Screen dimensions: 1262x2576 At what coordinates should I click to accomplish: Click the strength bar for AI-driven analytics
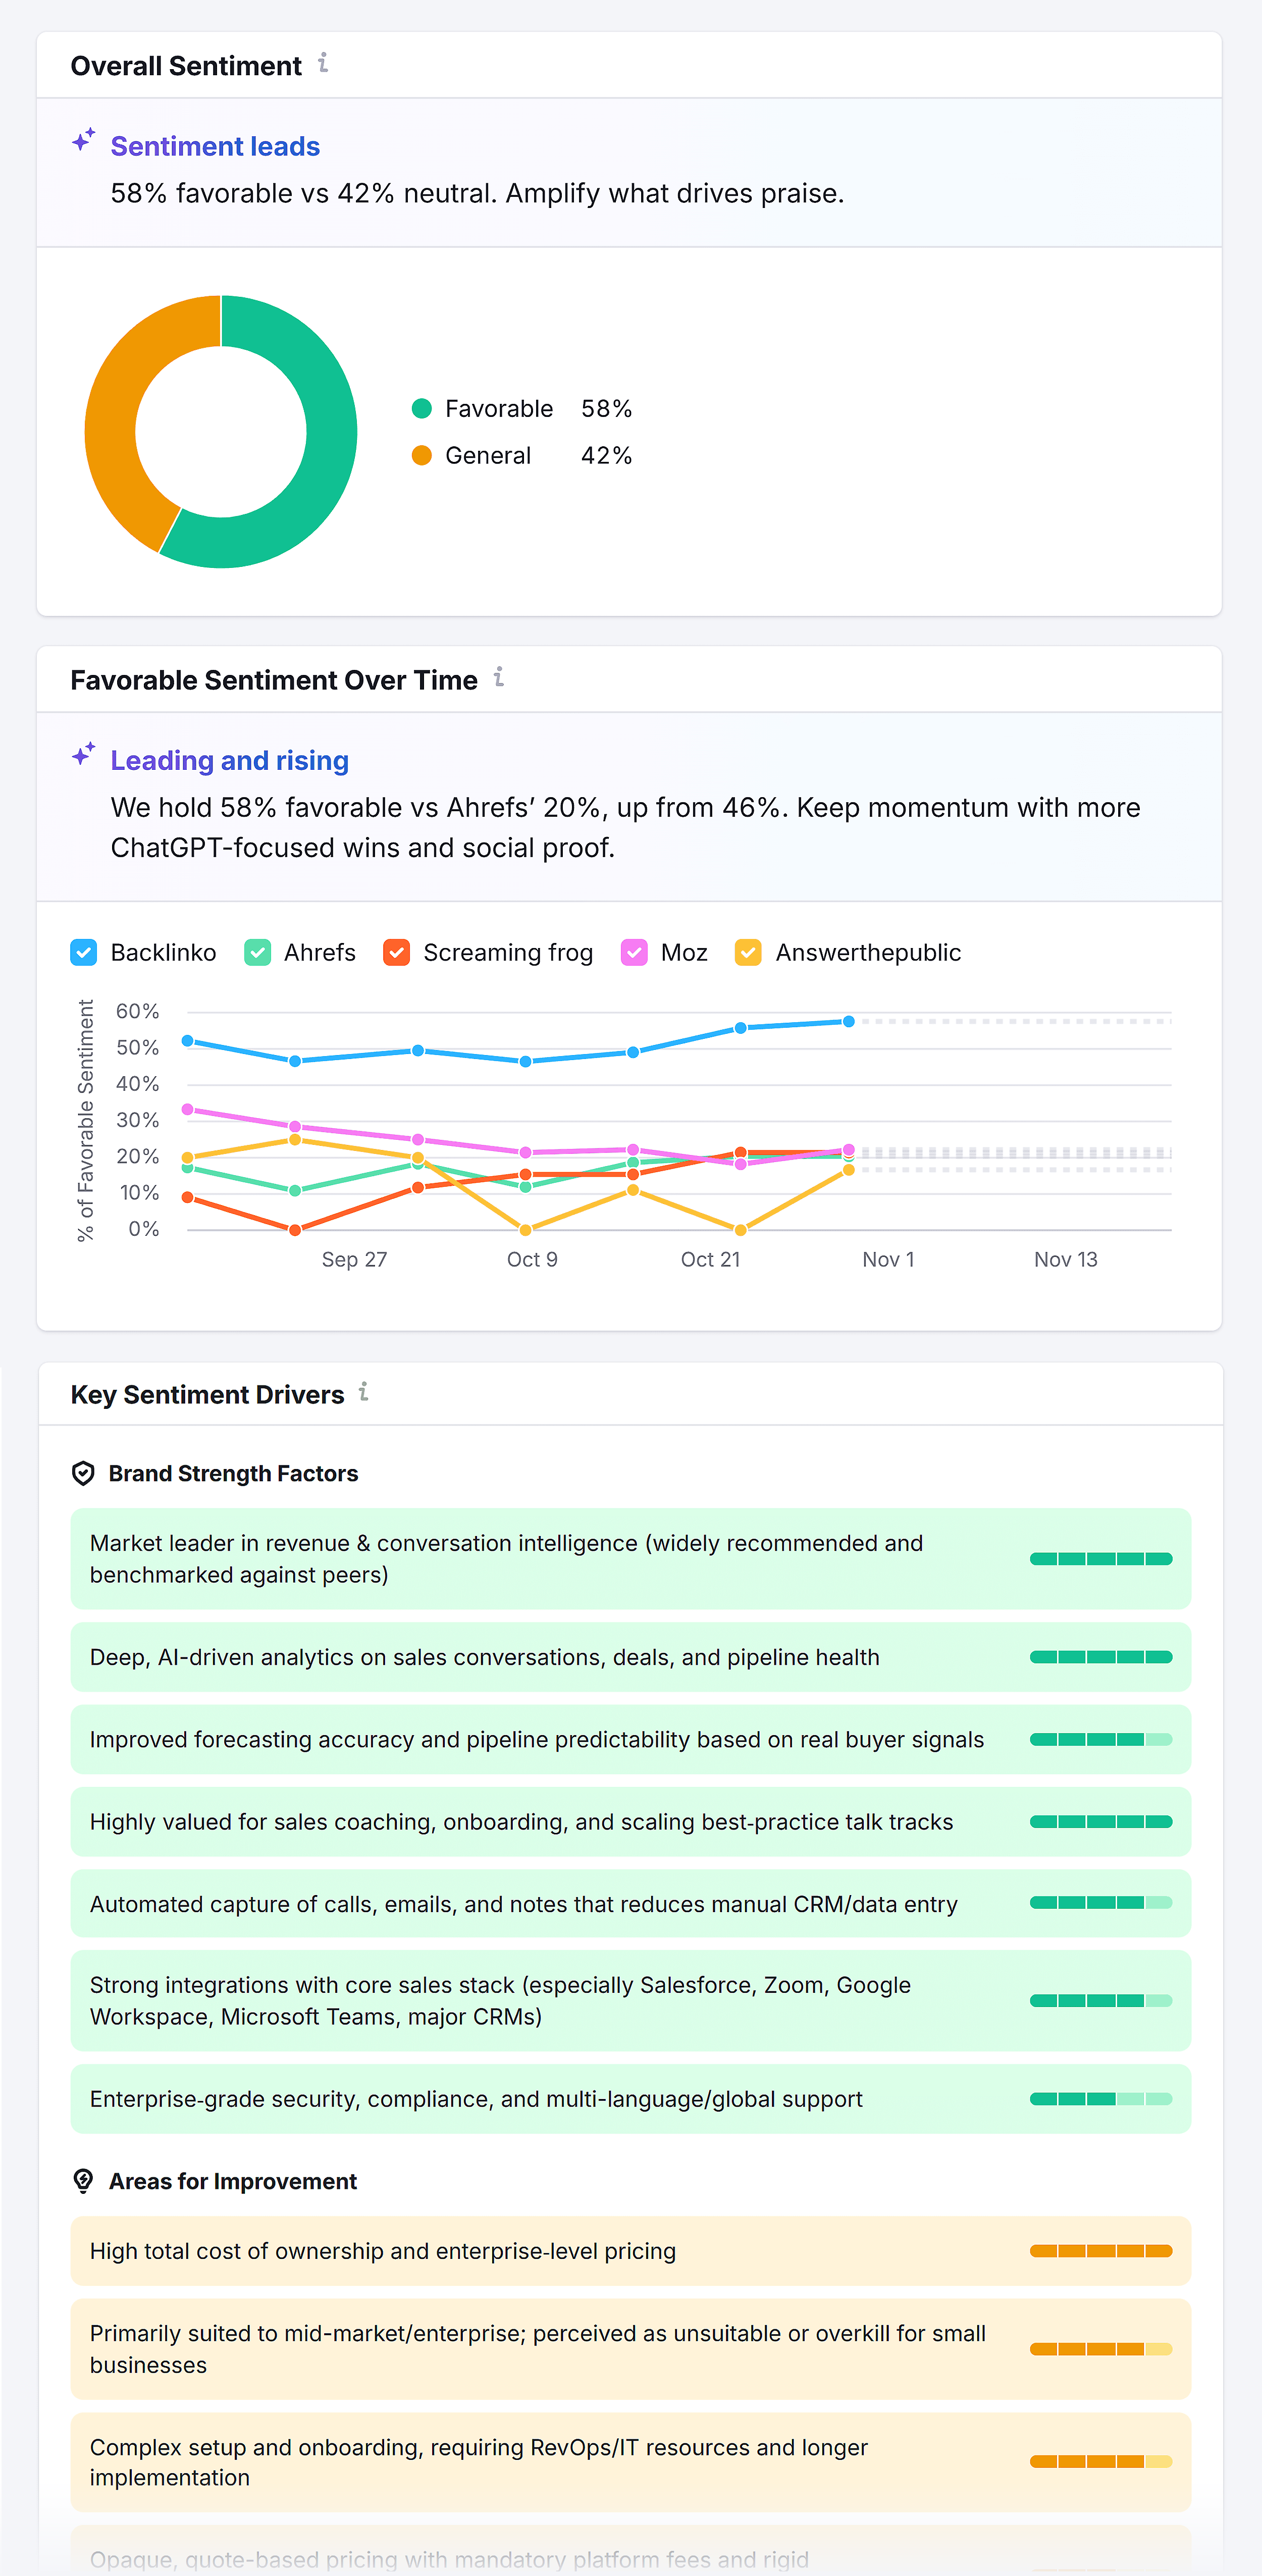click(x=1101, y=1657)
